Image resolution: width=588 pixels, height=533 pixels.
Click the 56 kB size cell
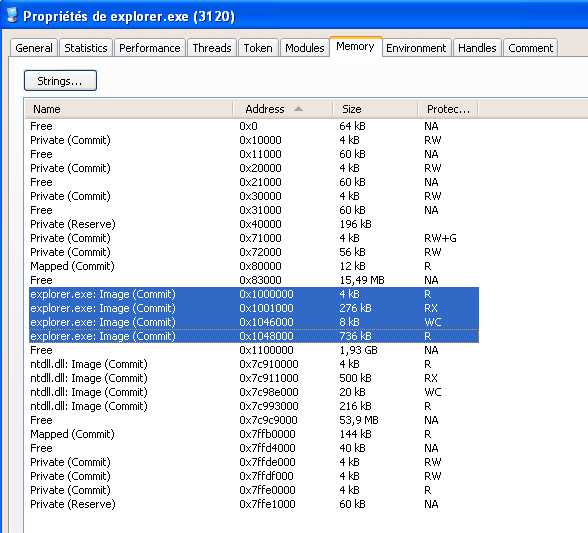tap(352, 252)
